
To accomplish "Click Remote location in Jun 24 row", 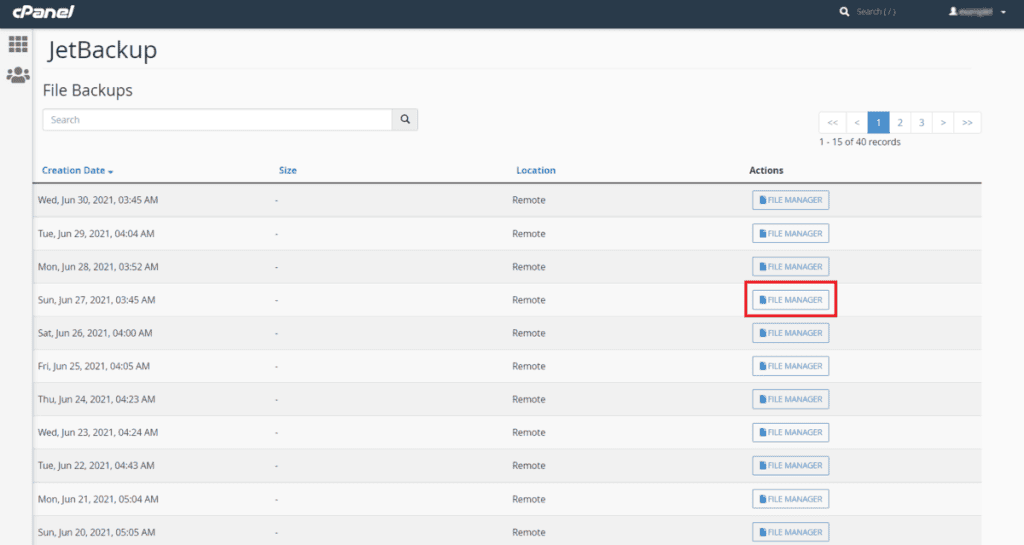I will pyautogui.click(x=528, y=399).
